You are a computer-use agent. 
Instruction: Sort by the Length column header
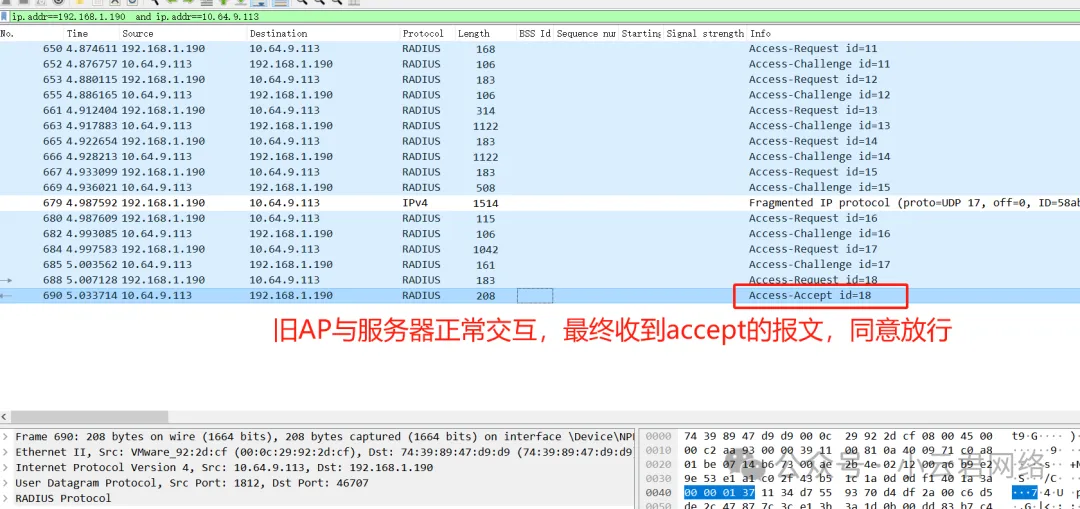tap(474, 34)
